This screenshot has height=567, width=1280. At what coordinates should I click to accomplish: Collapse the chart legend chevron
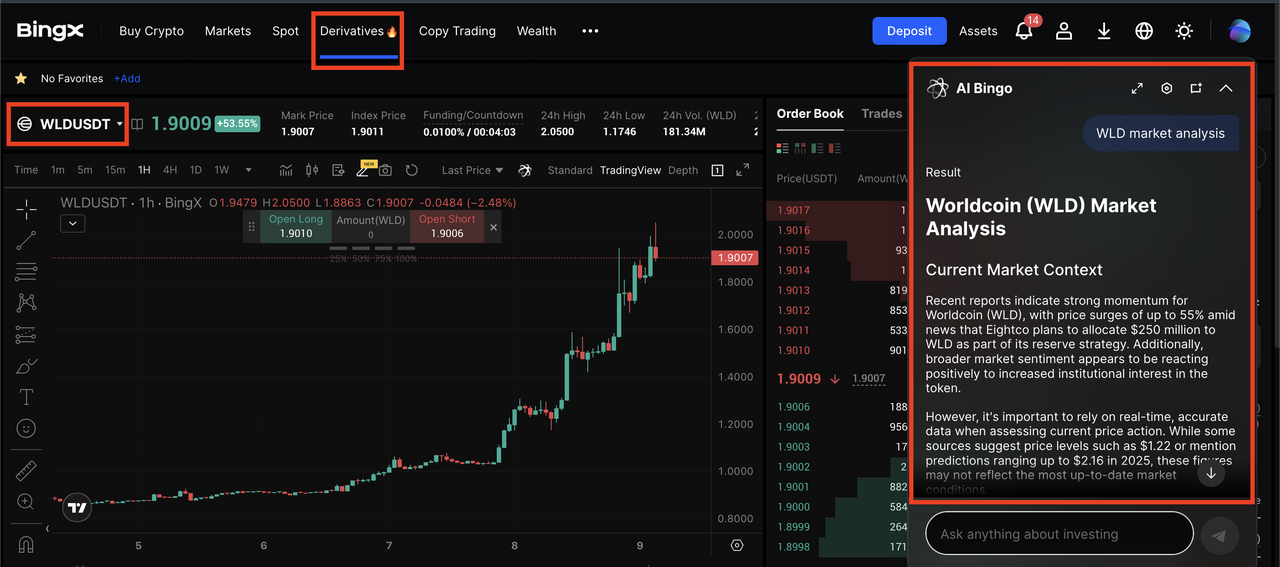coord(72,223)
